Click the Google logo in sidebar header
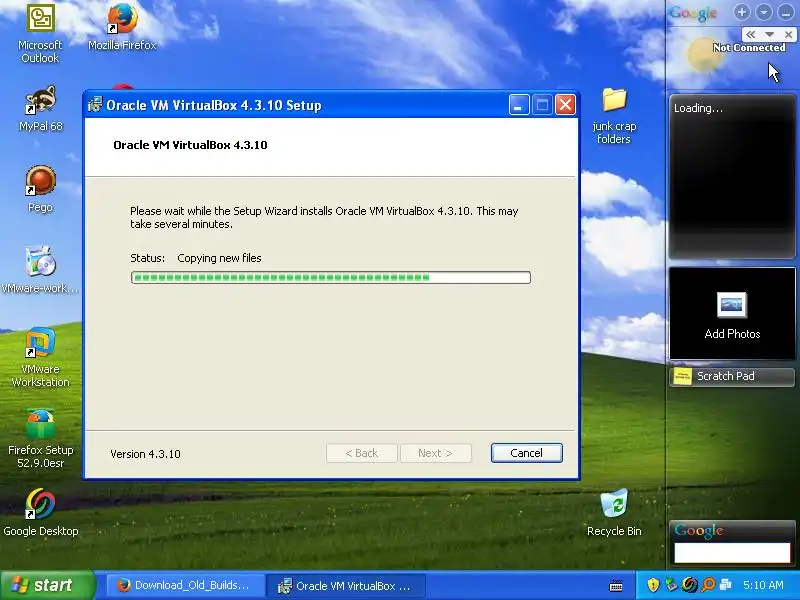Screen dimensions: 800x600 pyautogui.click(x=693, y=13)
